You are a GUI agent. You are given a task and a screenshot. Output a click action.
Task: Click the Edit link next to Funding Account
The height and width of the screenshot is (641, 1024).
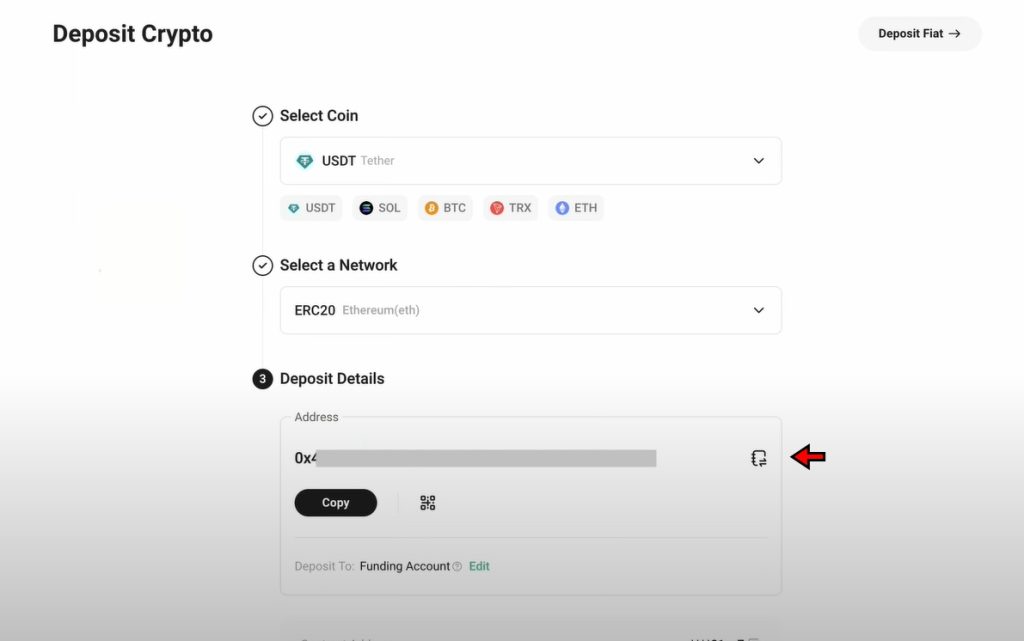[478, 566]
